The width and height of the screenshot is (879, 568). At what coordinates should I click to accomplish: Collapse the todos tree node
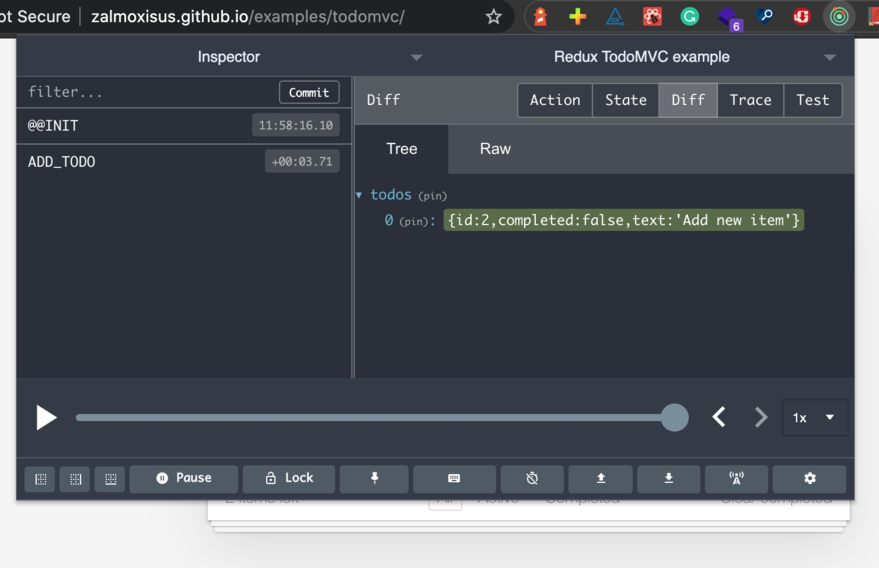[359, 195]
